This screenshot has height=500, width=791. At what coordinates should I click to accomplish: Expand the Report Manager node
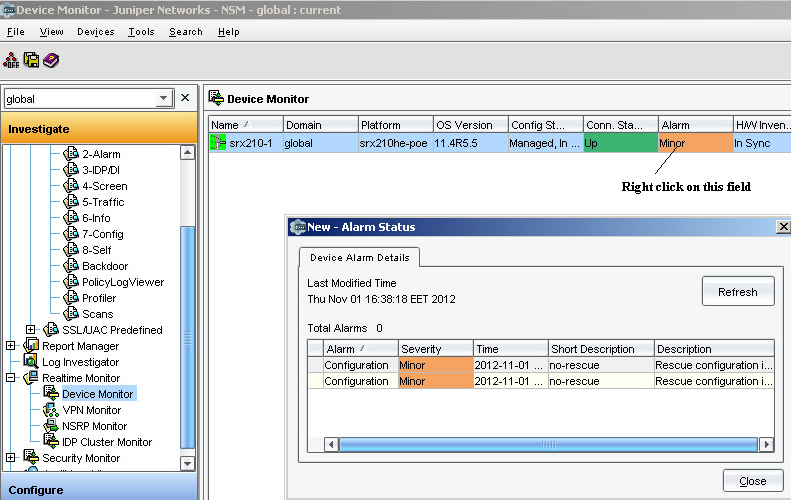click(x=11, y=346)
